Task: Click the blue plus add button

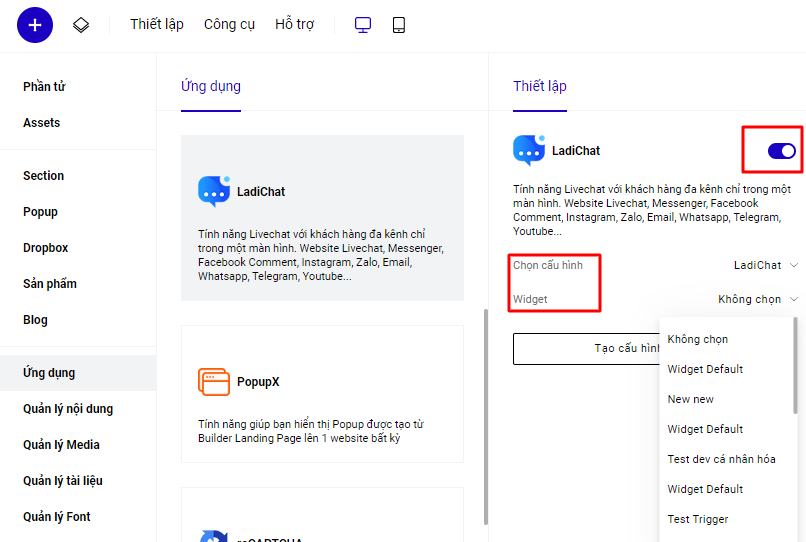Action: pos(35,25)
